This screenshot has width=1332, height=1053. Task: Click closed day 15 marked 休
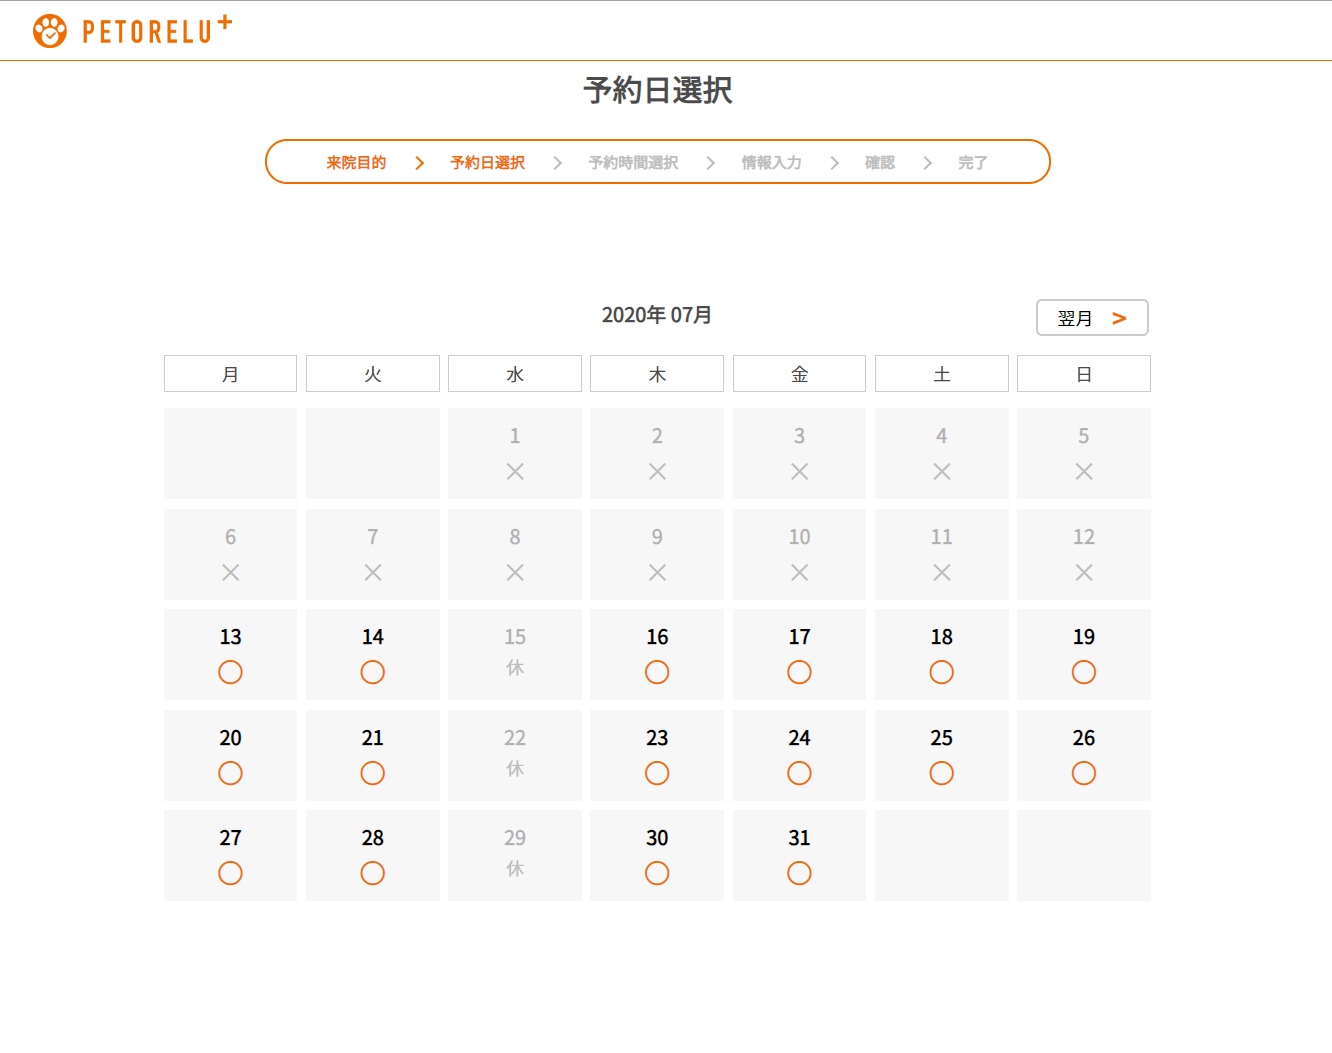pyautogui.click(x=515, y=655)
